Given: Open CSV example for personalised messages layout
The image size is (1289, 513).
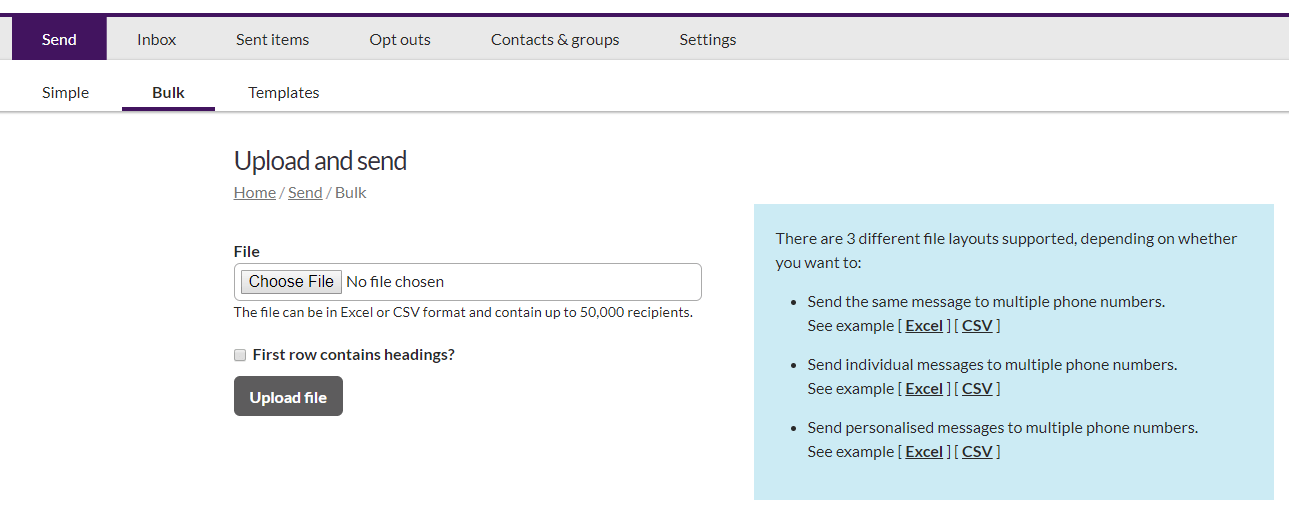Looking at the screenshot, I should pyautogui.click(x=977, y=452).
